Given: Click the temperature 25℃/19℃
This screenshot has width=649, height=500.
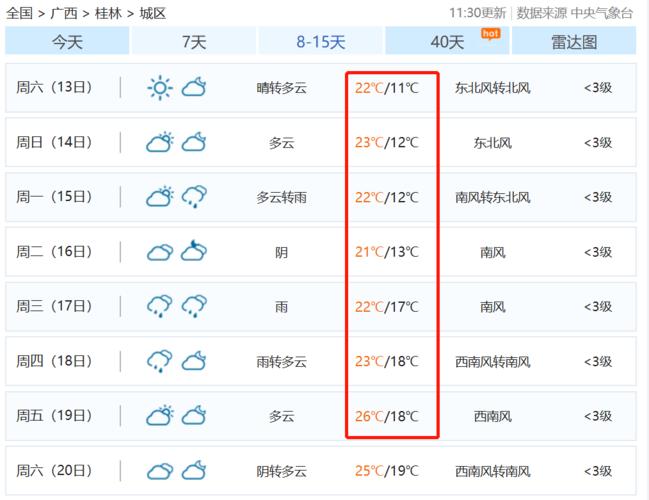Looking at the screenshot, I should [x=387, y=471].
